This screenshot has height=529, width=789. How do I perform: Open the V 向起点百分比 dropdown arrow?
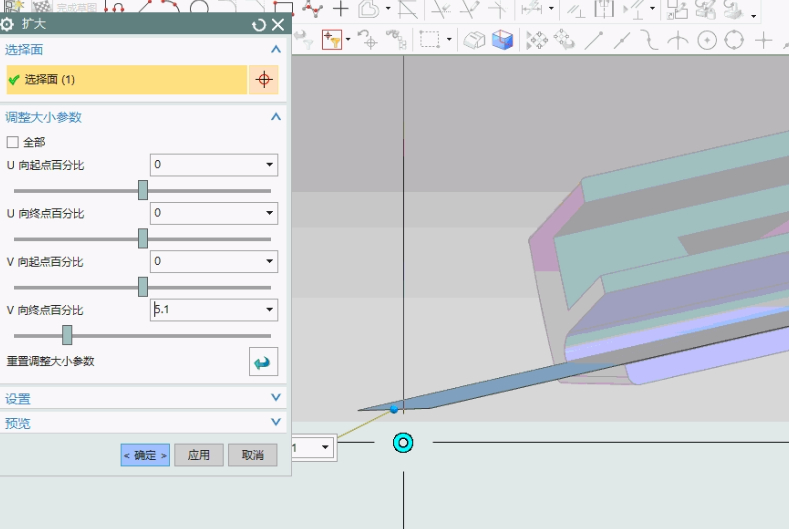click(x=269, y=261)
